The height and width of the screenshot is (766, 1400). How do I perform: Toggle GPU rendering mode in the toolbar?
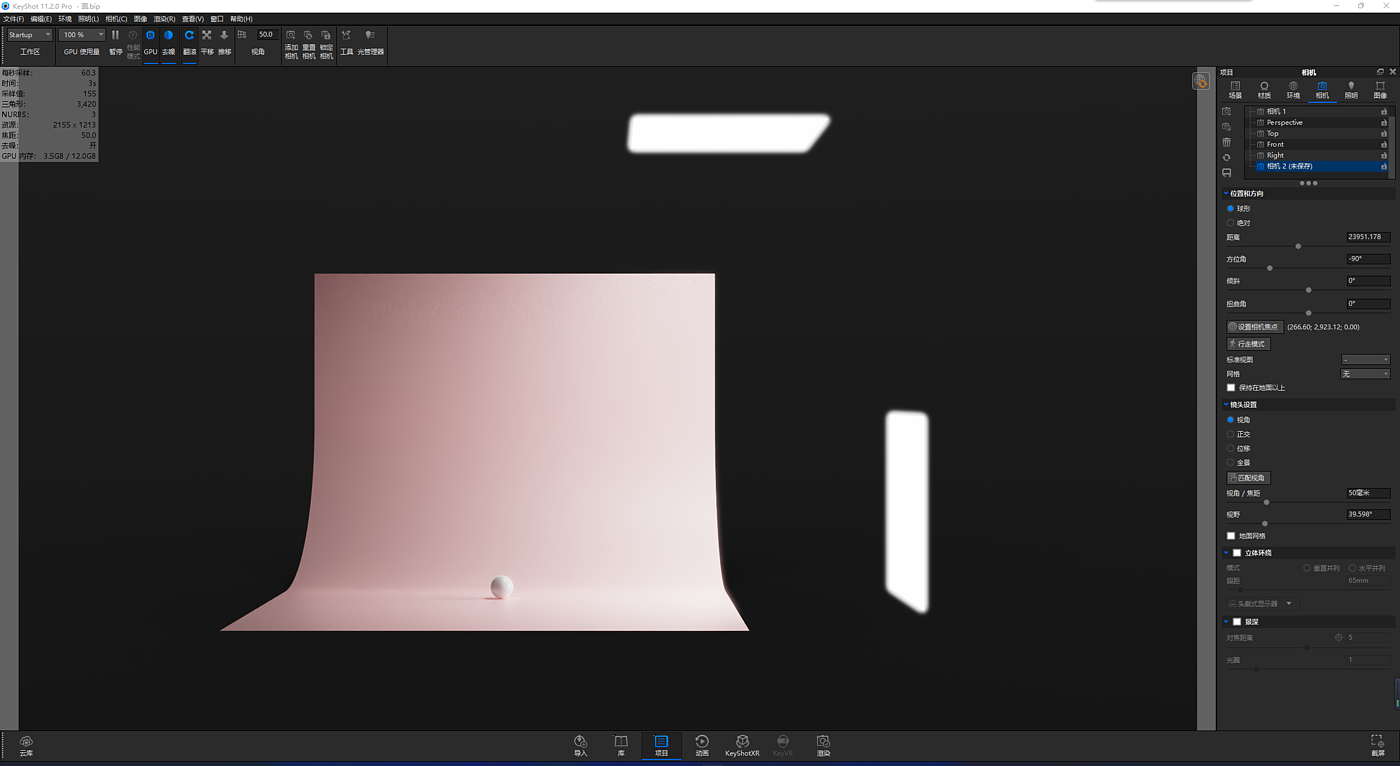tap(151, 41)
